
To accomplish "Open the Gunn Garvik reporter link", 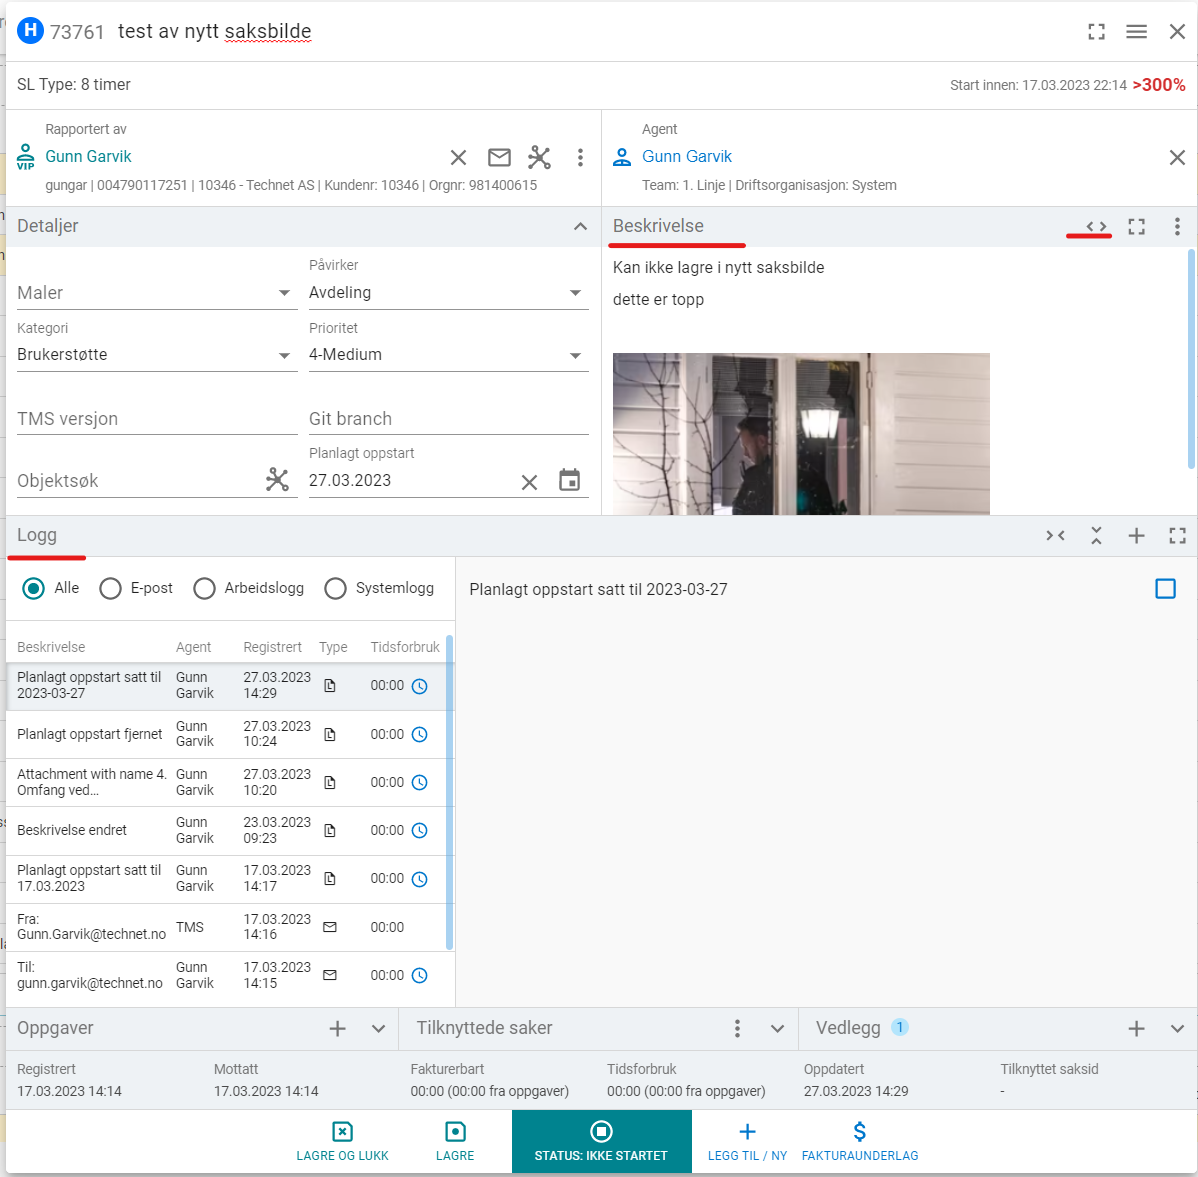I will (88, 157).
